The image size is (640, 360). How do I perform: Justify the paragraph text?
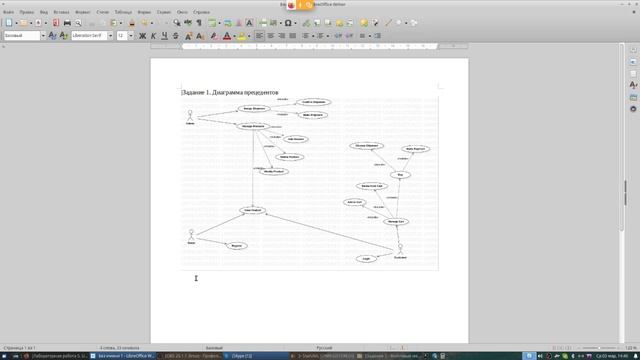pos(293,36)
